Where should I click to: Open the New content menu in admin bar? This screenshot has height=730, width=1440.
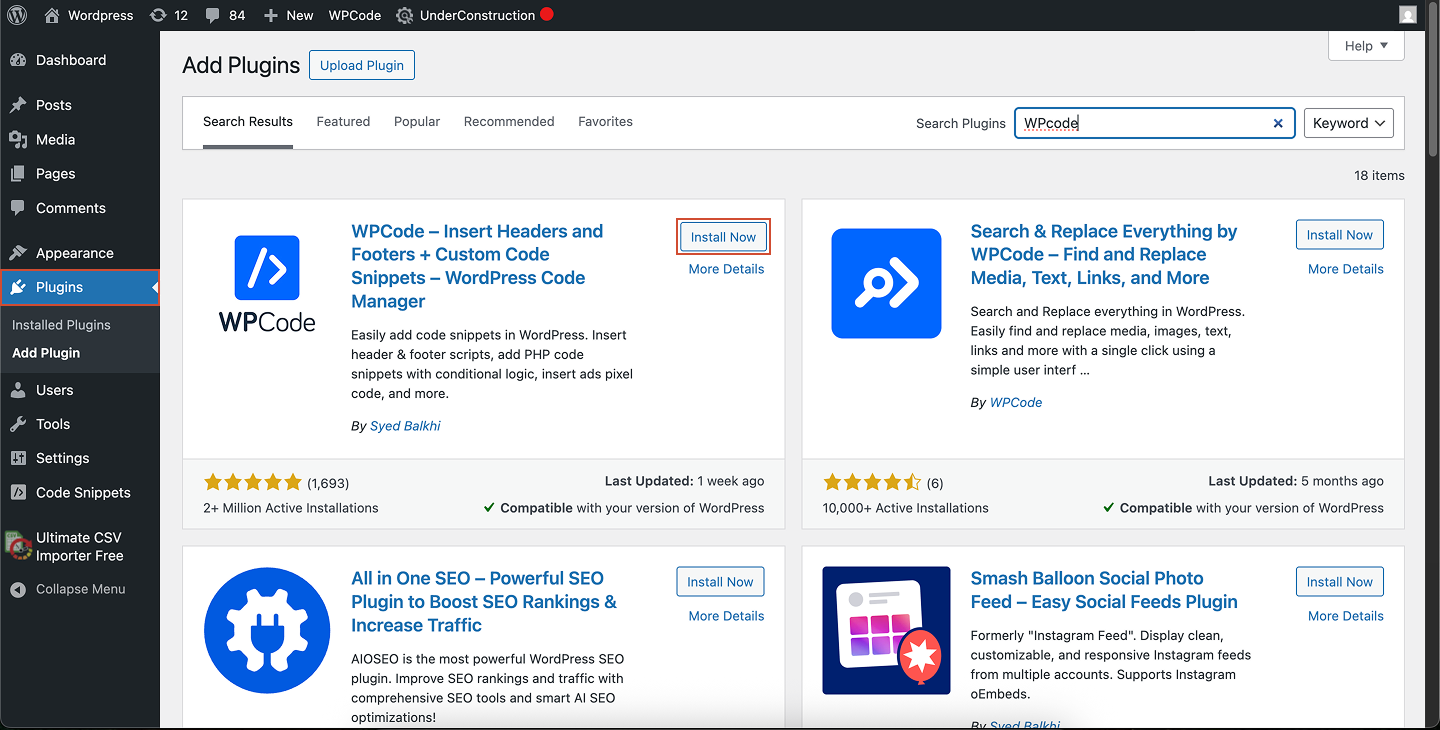(x=287, y=15)
